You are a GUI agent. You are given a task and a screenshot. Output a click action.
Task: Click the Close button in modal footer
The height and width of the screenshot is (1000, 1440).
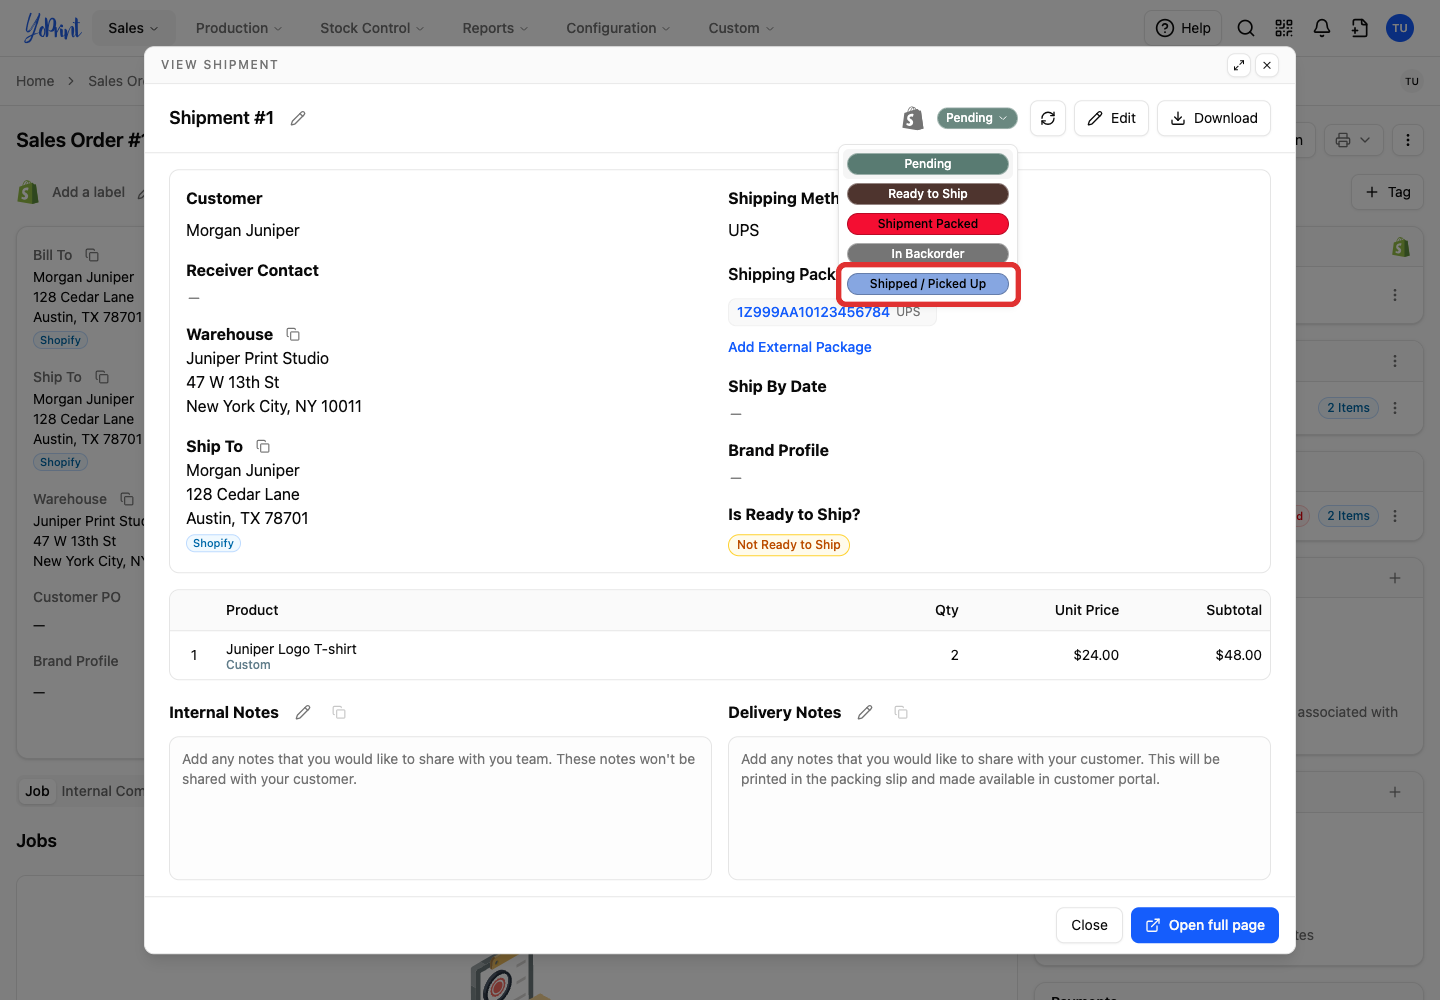pos(1089,925)
